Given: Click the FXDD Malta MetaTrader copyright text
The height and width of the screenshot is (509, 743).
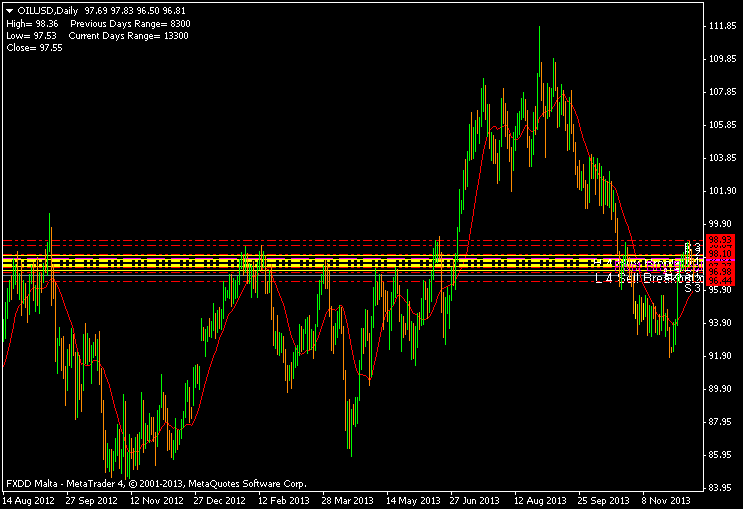Looking at the screenshot, I should (155, 482).
